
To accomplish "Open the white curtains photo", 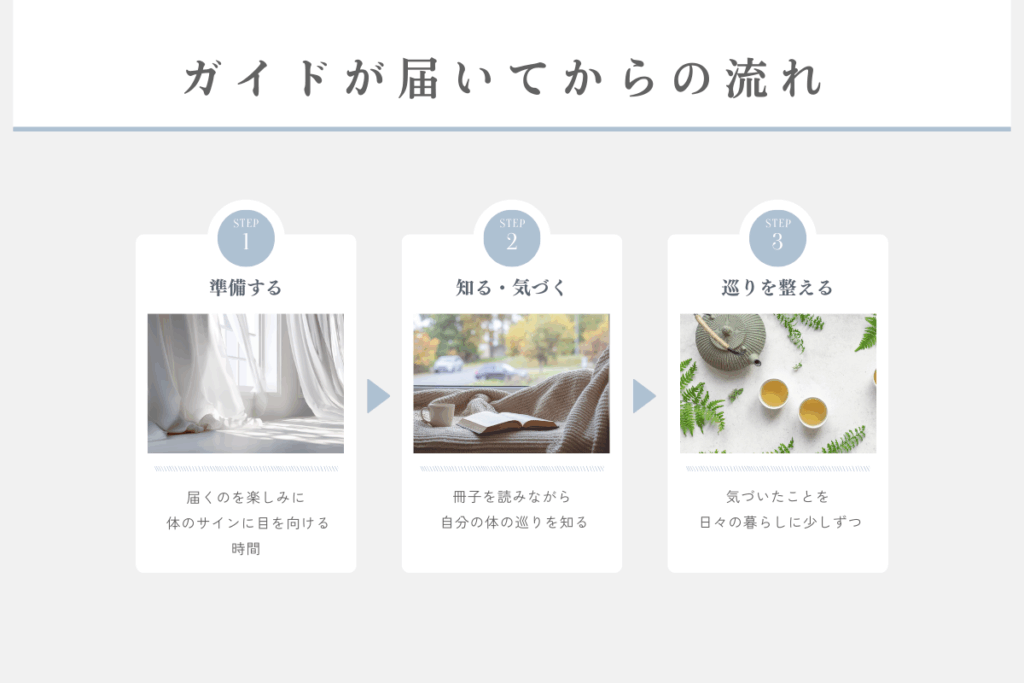I will [246, 383].
